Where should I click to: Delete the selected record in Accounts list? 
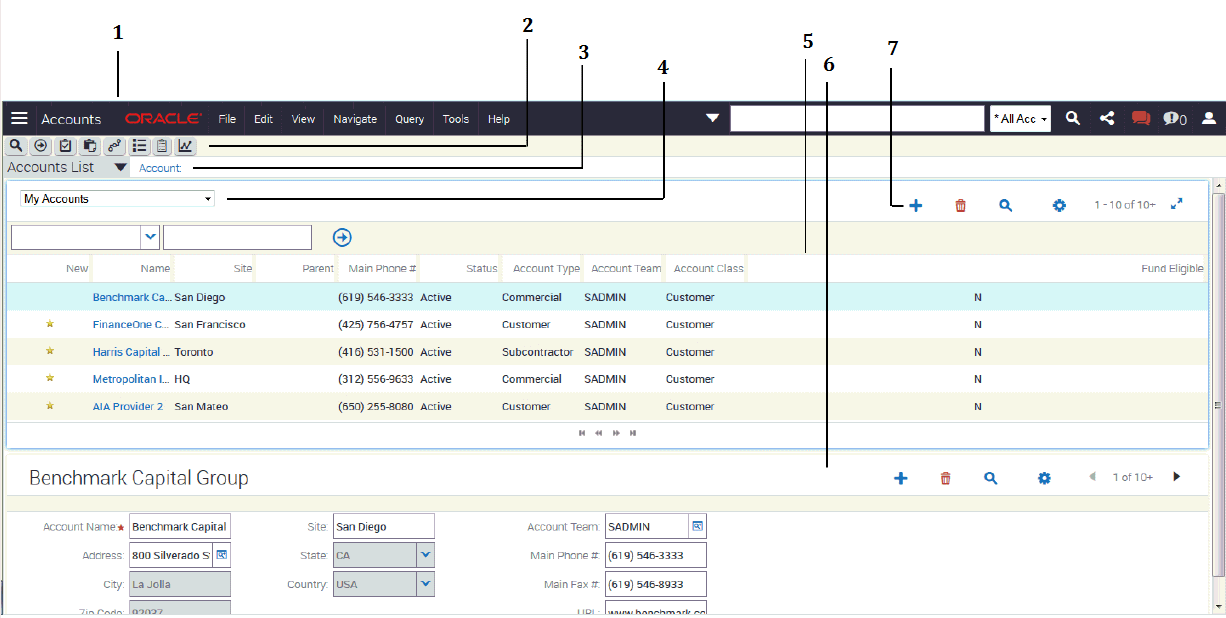961,205
